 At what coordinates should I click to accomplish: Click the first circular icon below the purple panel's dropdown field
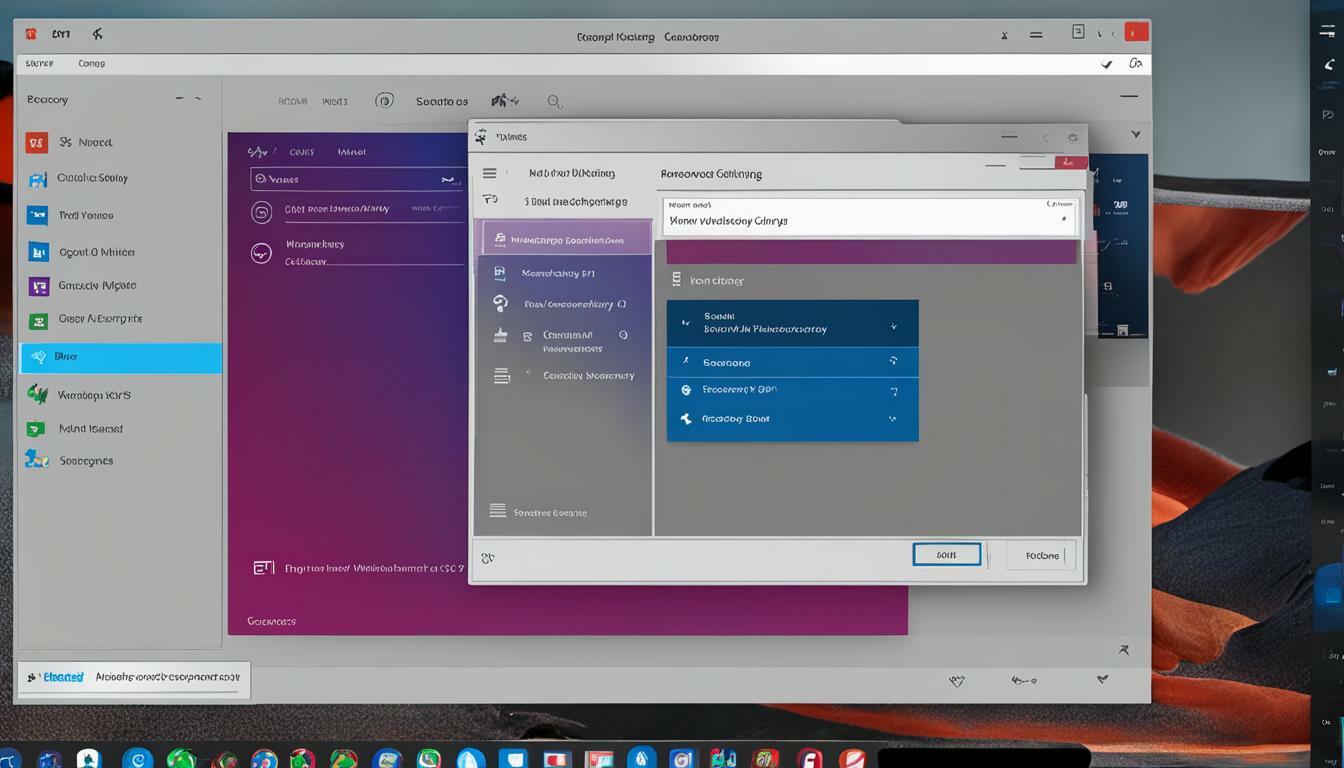point(261,212)
